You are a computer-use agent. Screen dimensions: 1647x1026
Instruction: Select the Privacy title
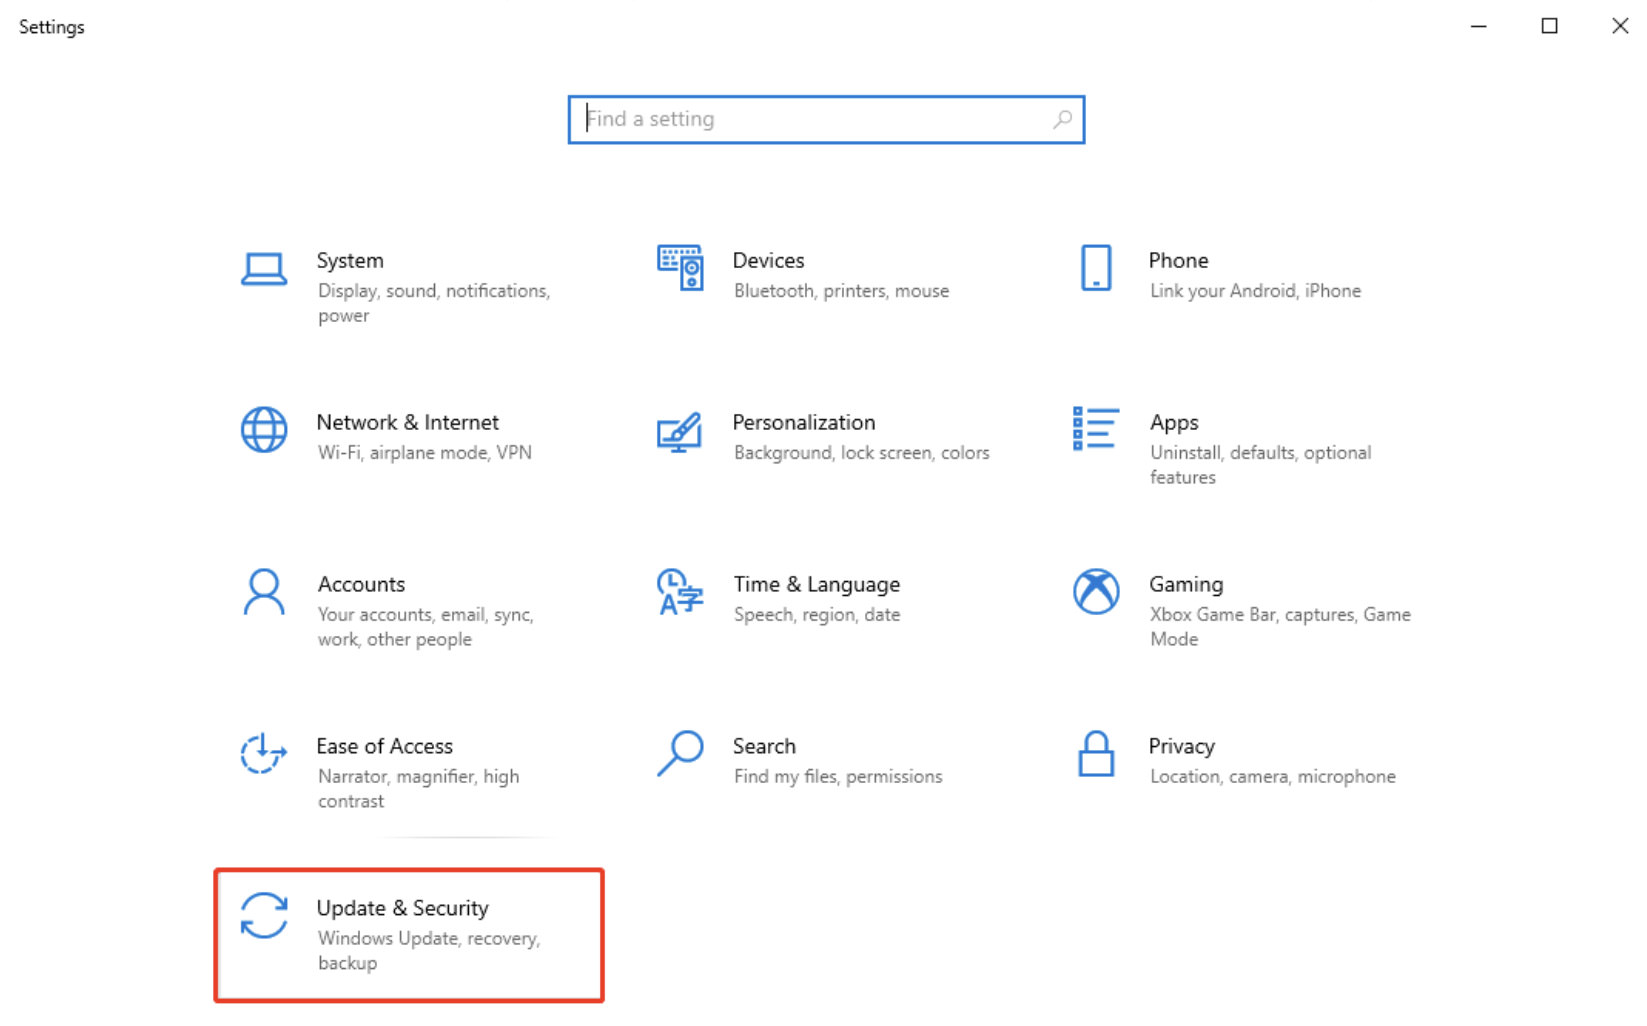[x=1181, y=747]
